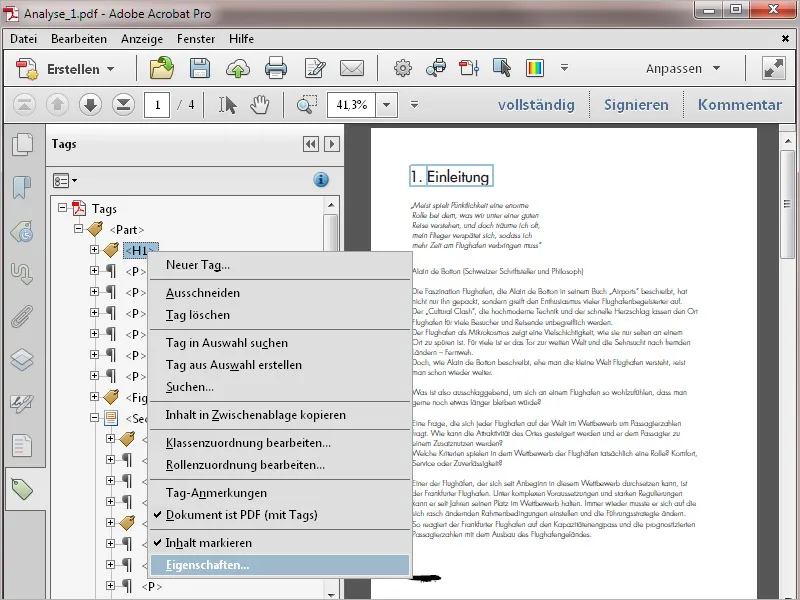Image resolution: width=800 pixels, height=600 pixels.
Task: Open the settings gear icon in toolbar
Action: tap(403, 68)
